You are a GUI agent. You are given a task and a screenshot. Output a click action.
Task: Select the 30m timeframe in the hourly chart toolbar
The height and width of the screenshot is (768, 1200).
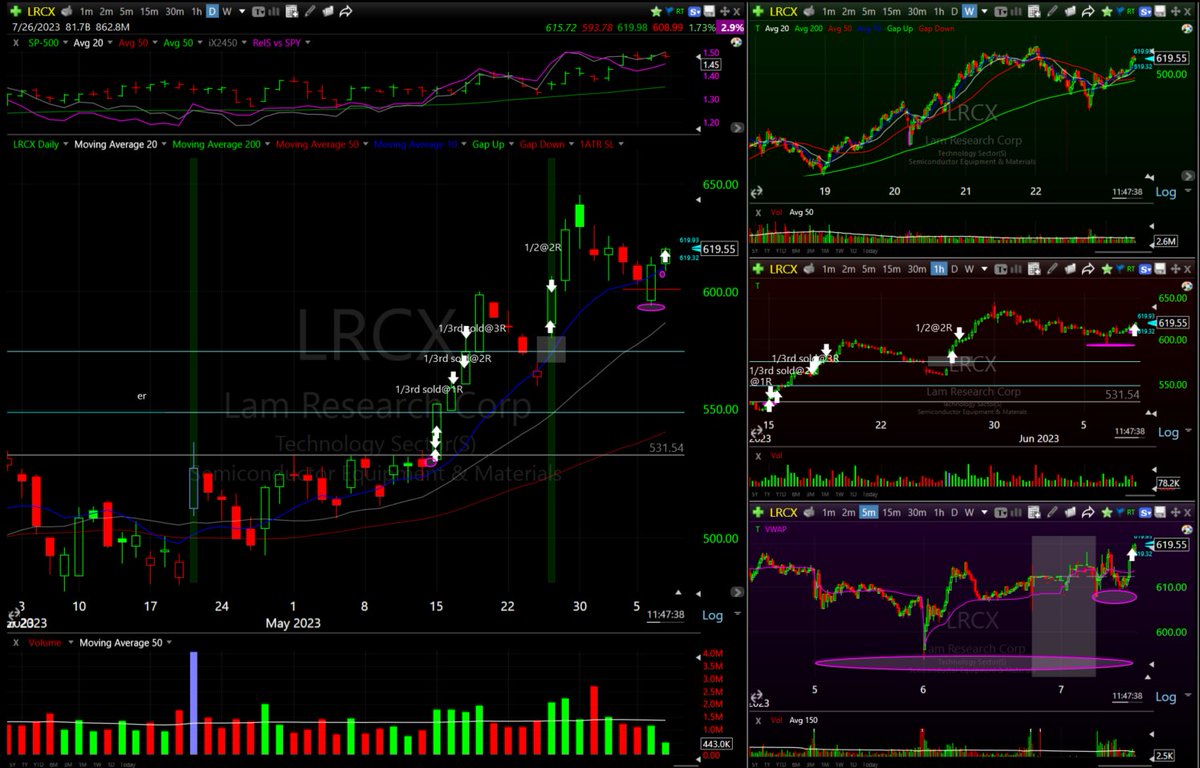[x=917, y=269]
